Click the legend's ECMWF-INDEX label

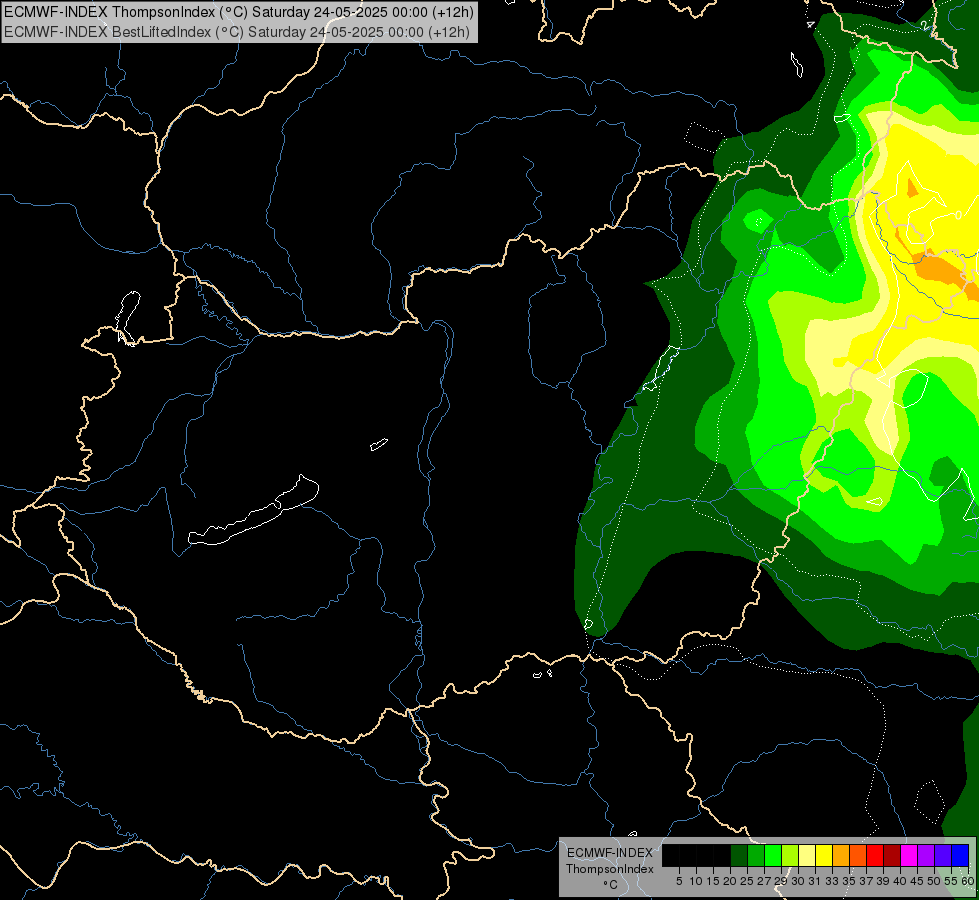[610, 853]
